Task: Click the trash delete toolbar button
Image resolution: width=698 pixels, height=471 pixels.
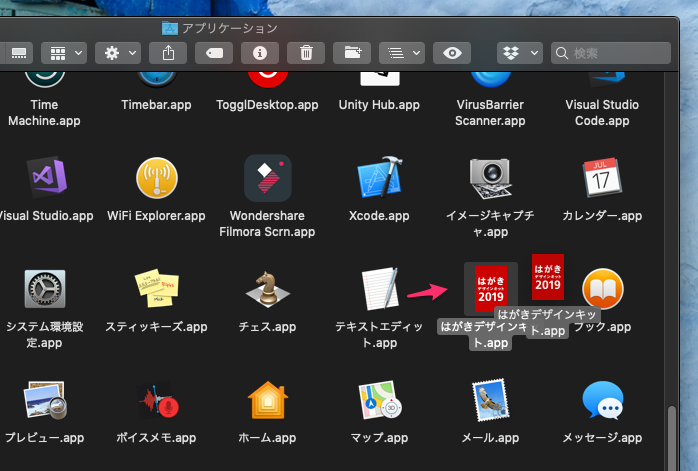Action: tap(306, 53)
